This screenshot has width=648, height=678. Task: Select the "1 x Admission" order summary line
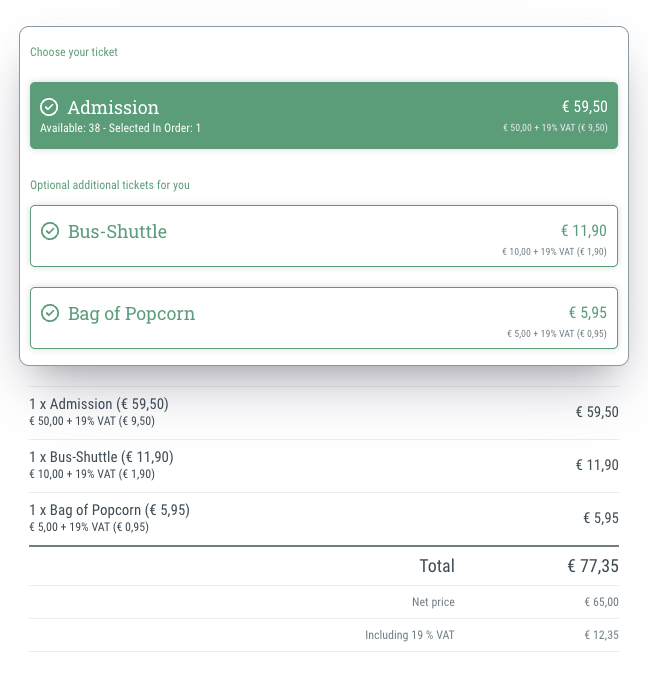(x=99, y=405)
